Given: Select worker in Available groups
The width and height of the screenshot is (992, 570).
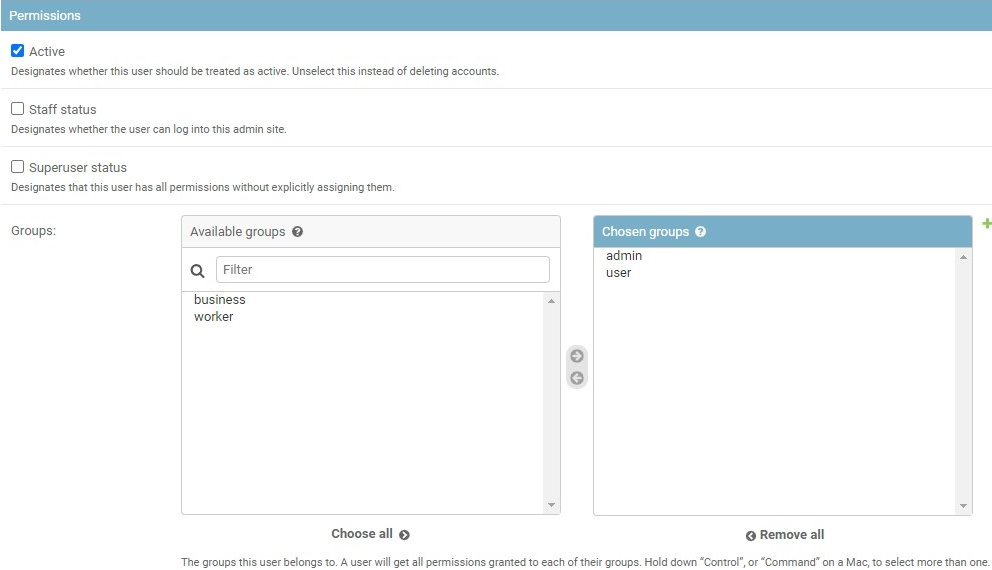Looking at the screenshot, I should click(214, 317).
